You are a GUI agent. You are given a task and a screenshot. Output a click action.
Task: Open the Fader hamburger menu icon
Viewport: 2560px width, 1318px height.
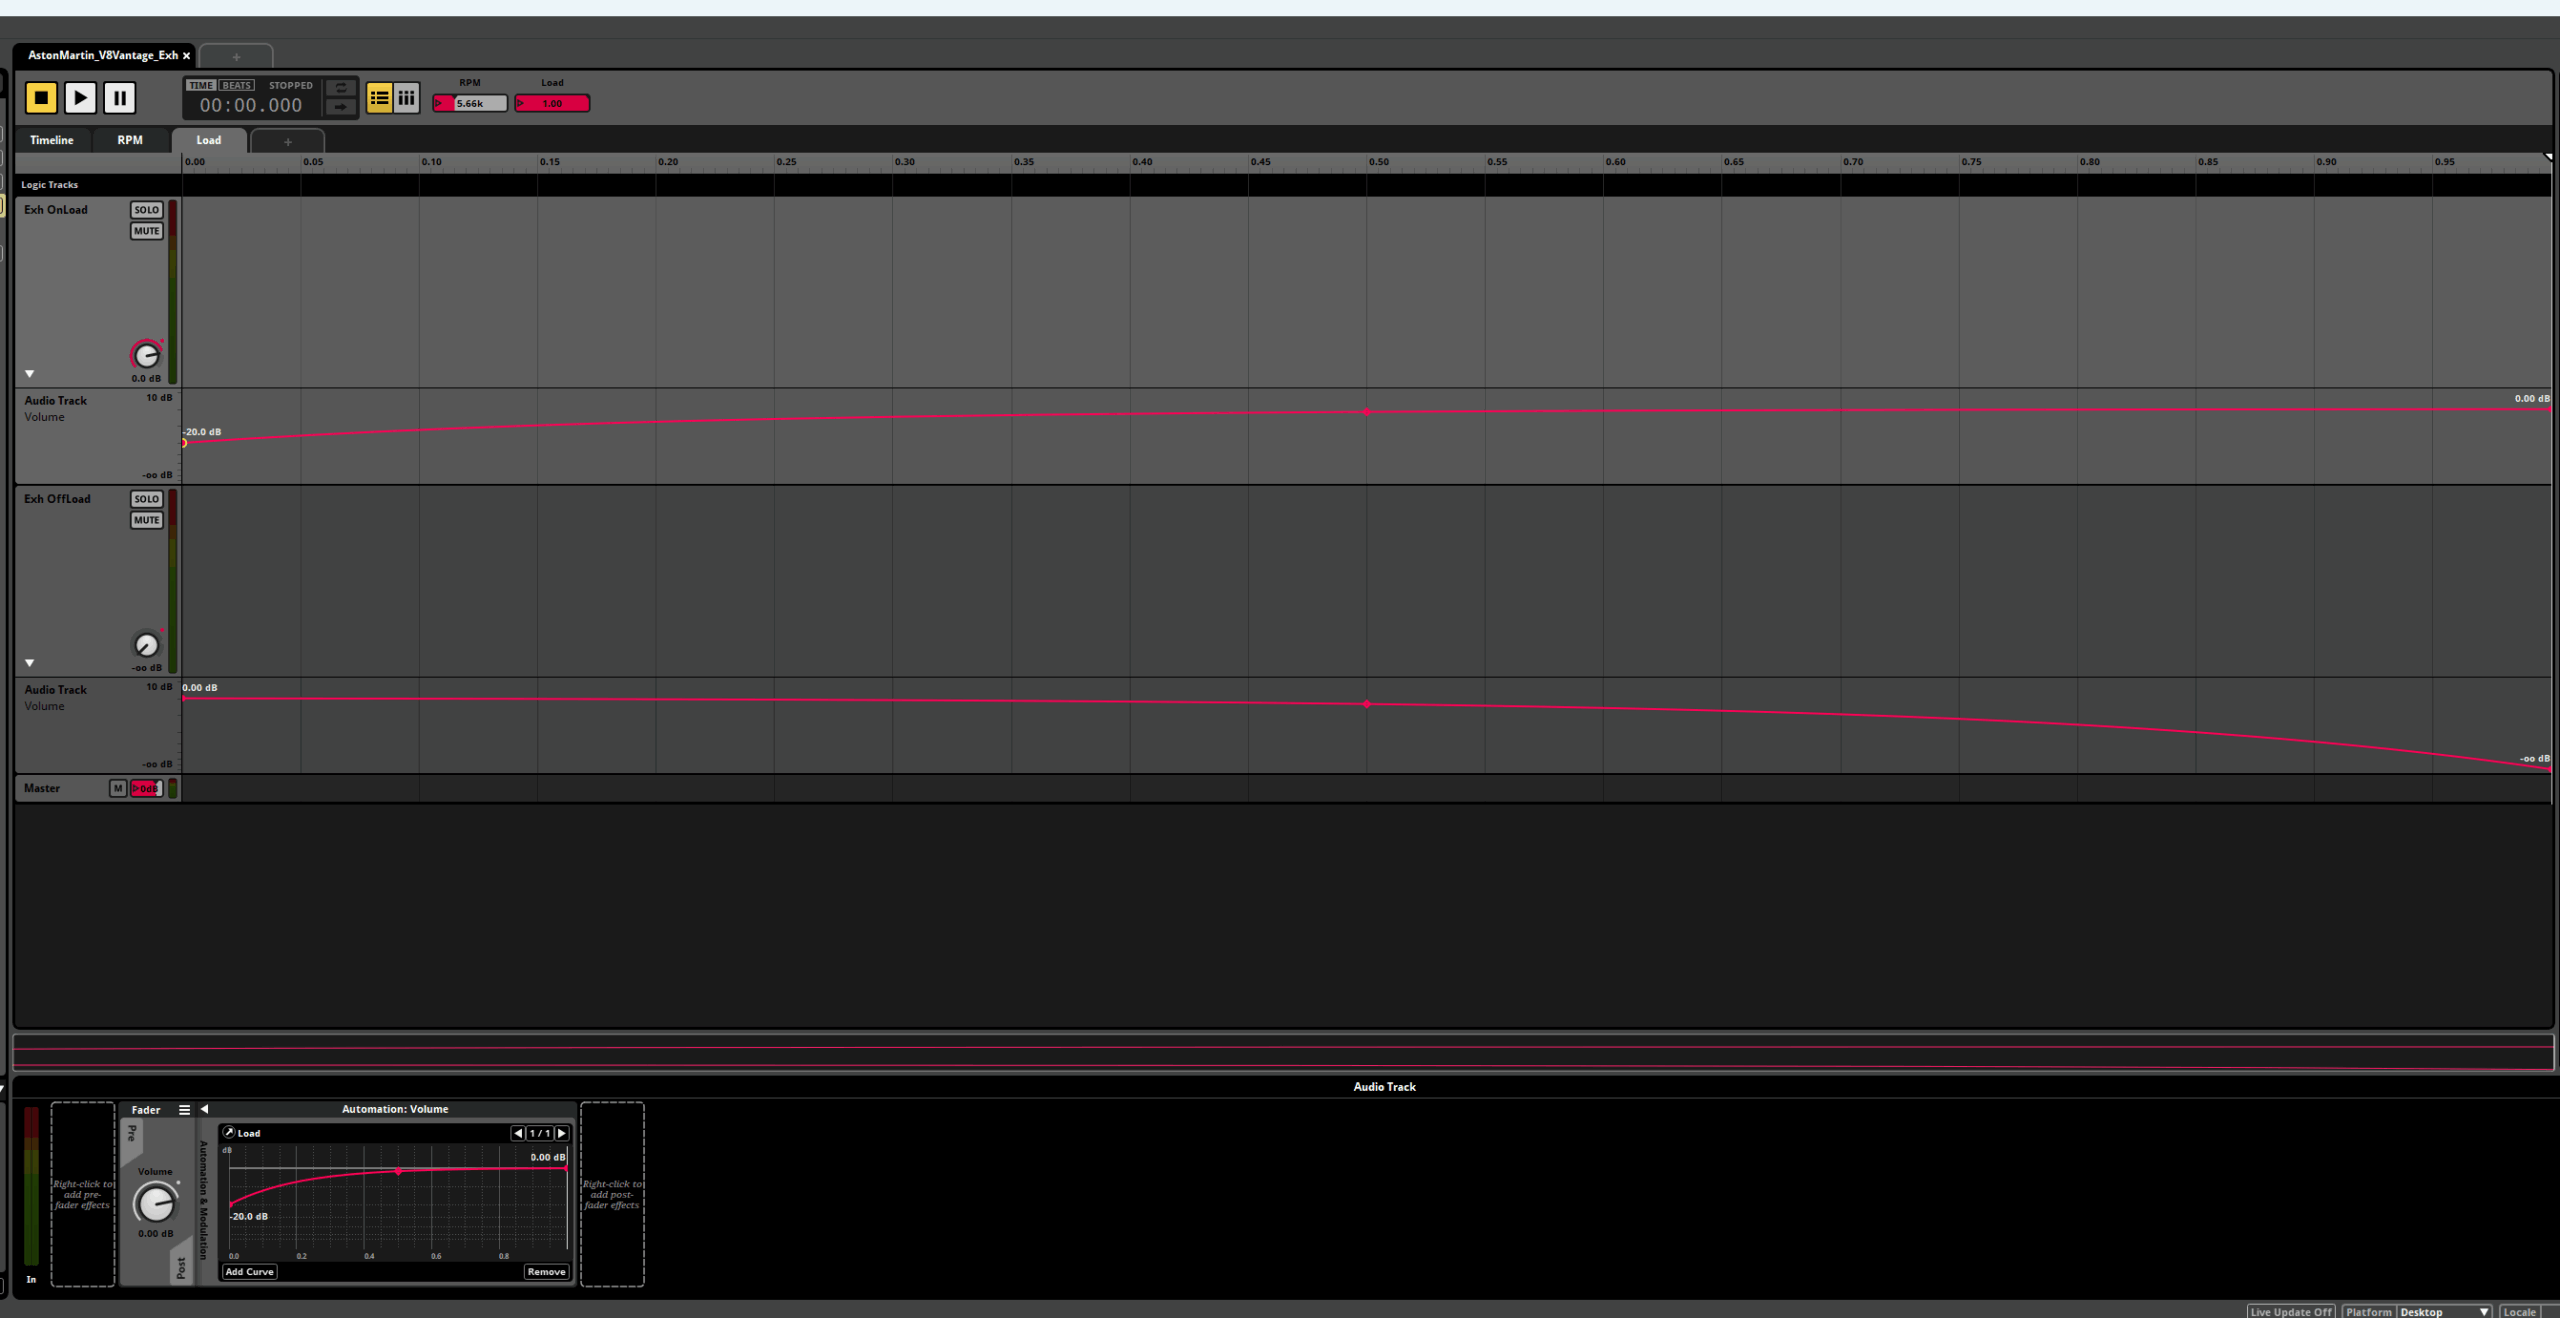(x=184, y=1109)
